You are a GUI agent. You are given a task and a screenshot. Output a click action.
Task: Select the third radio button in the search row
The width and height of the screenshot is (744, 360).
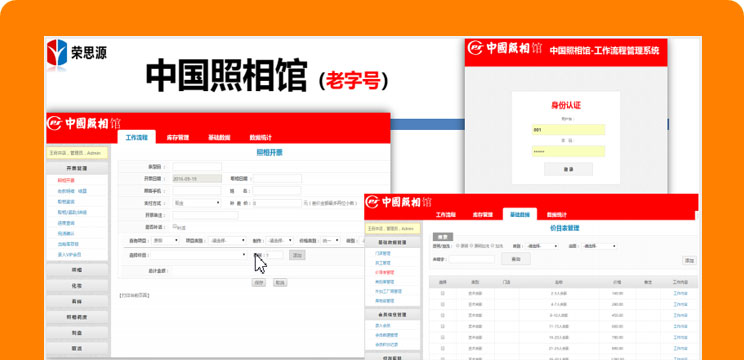pos(492,246)
